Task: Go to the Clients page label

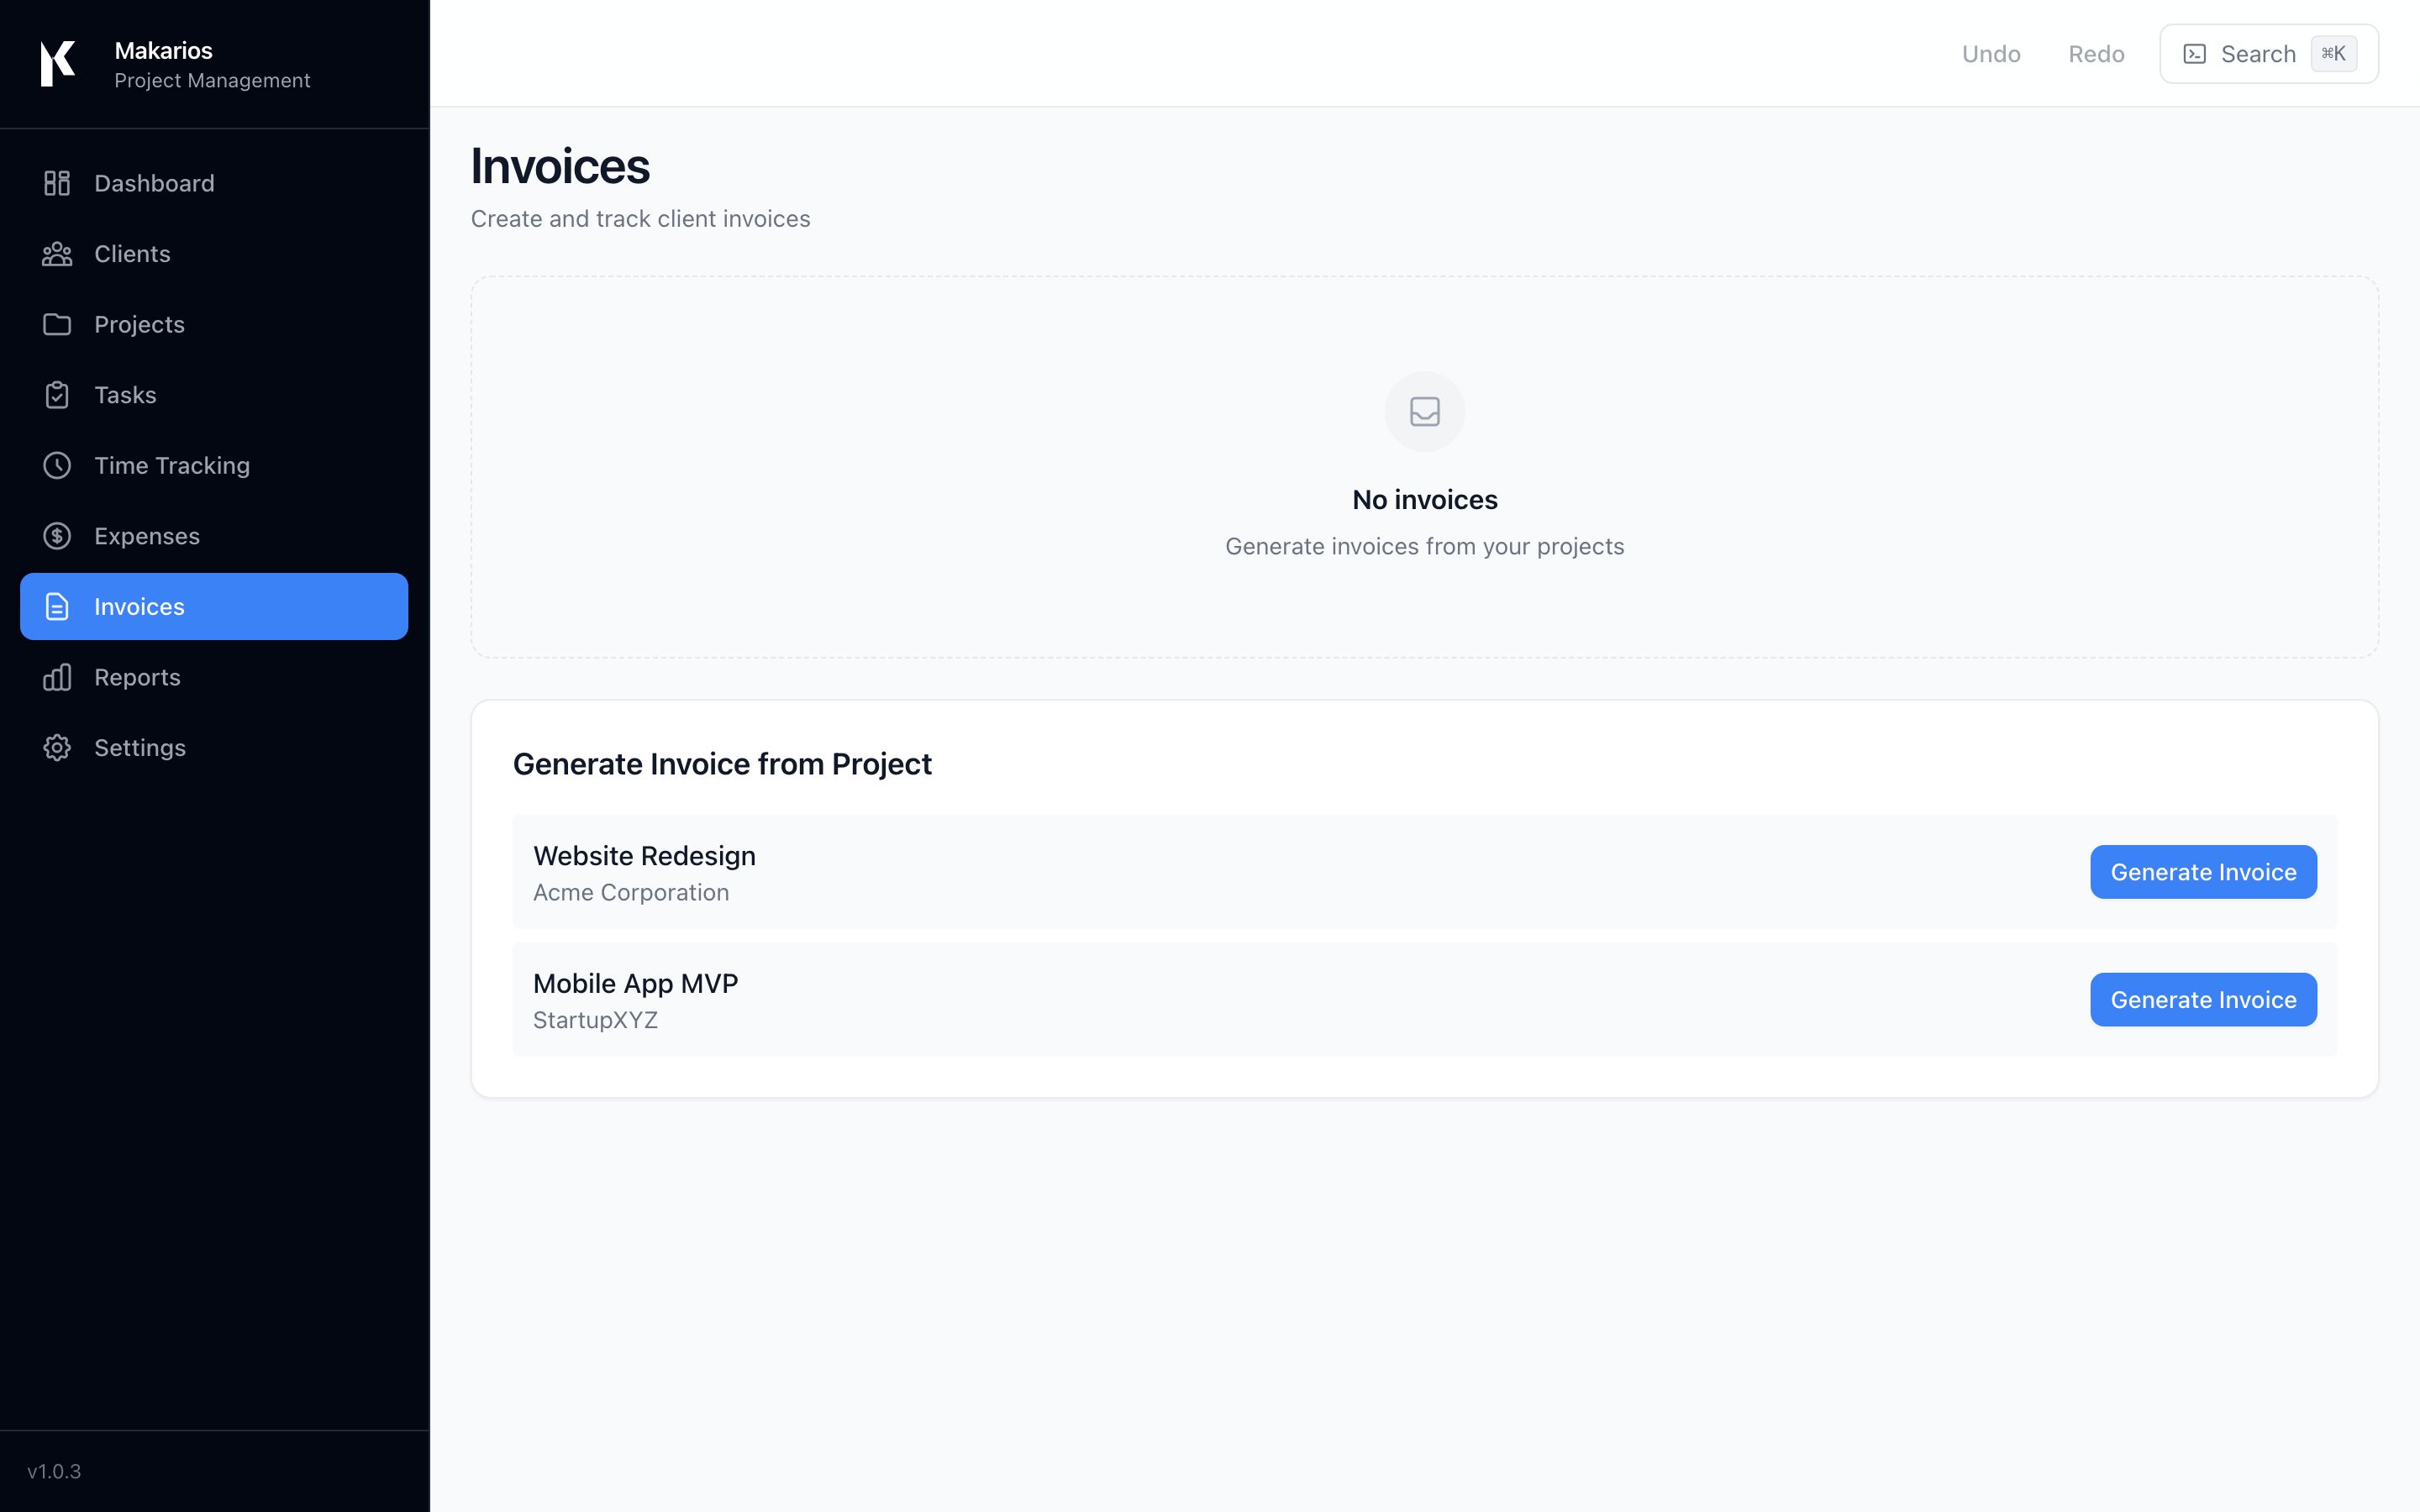Action: (132, 254)
